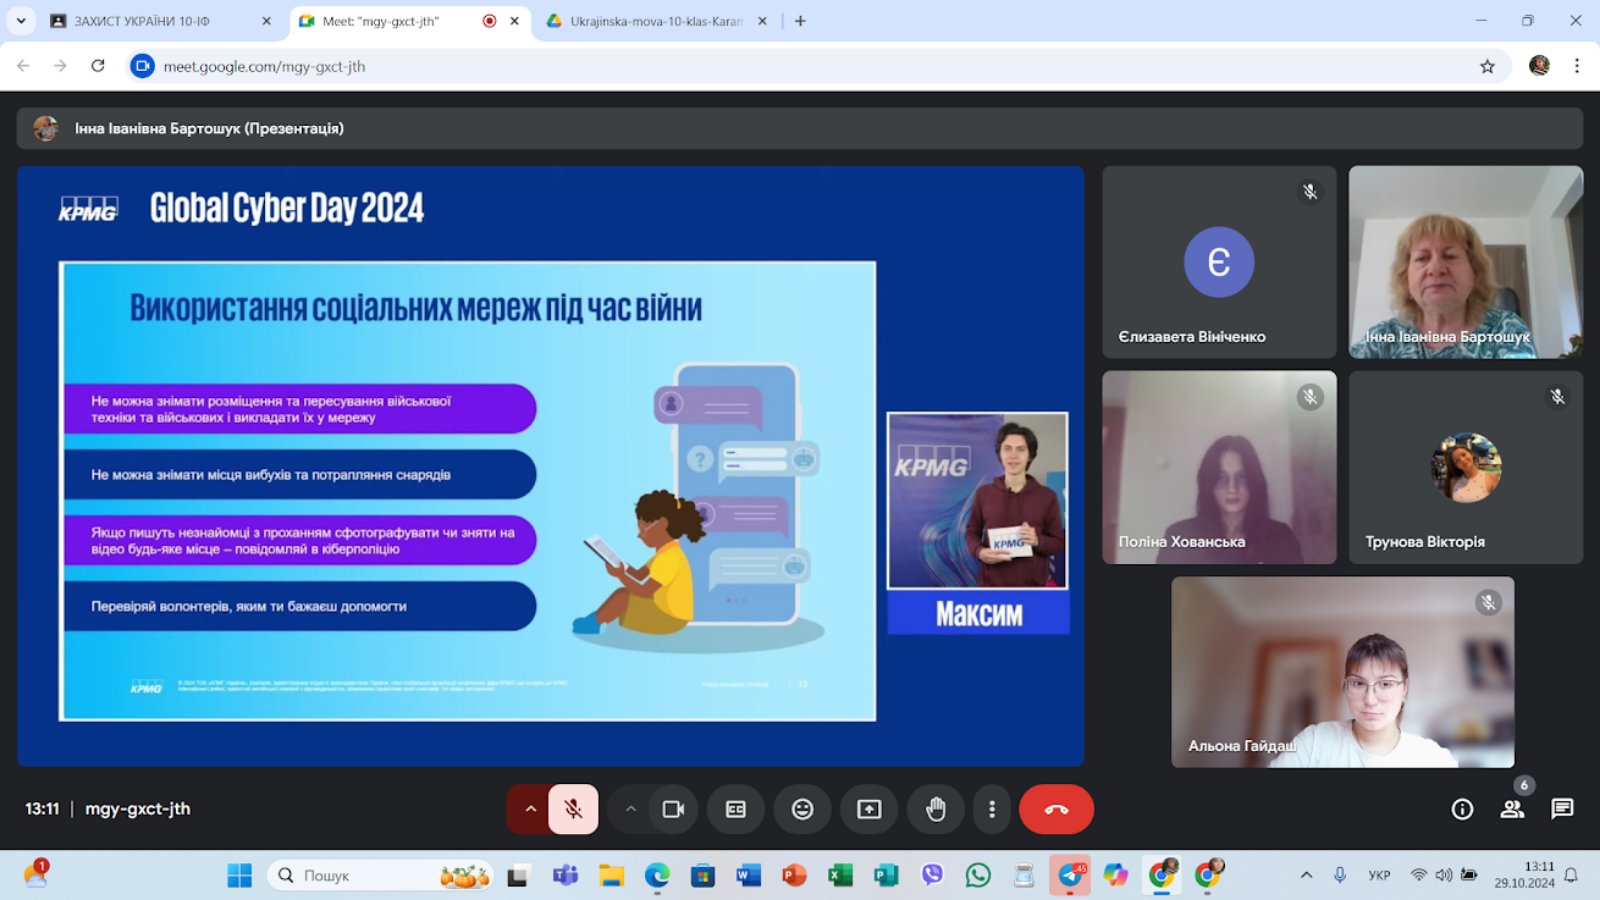Toggle closed captions button
1600x900 pixels.
coord(735,809)
